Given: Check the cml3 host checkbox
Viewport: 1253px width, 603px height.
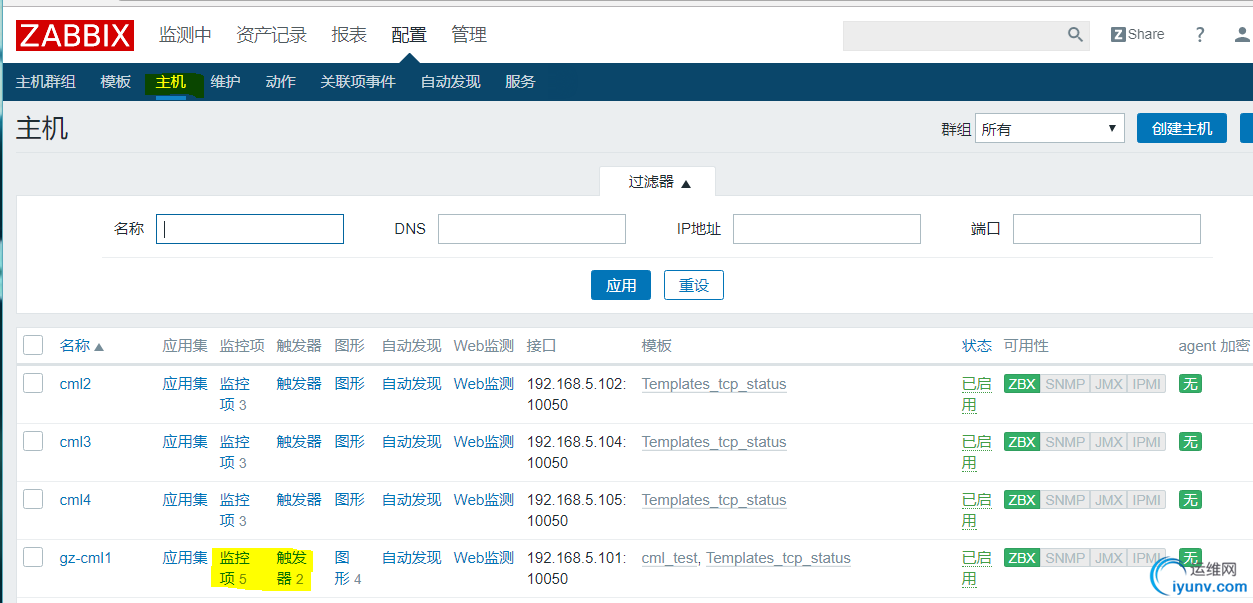Looking at the screenshot, I should 33,441.
